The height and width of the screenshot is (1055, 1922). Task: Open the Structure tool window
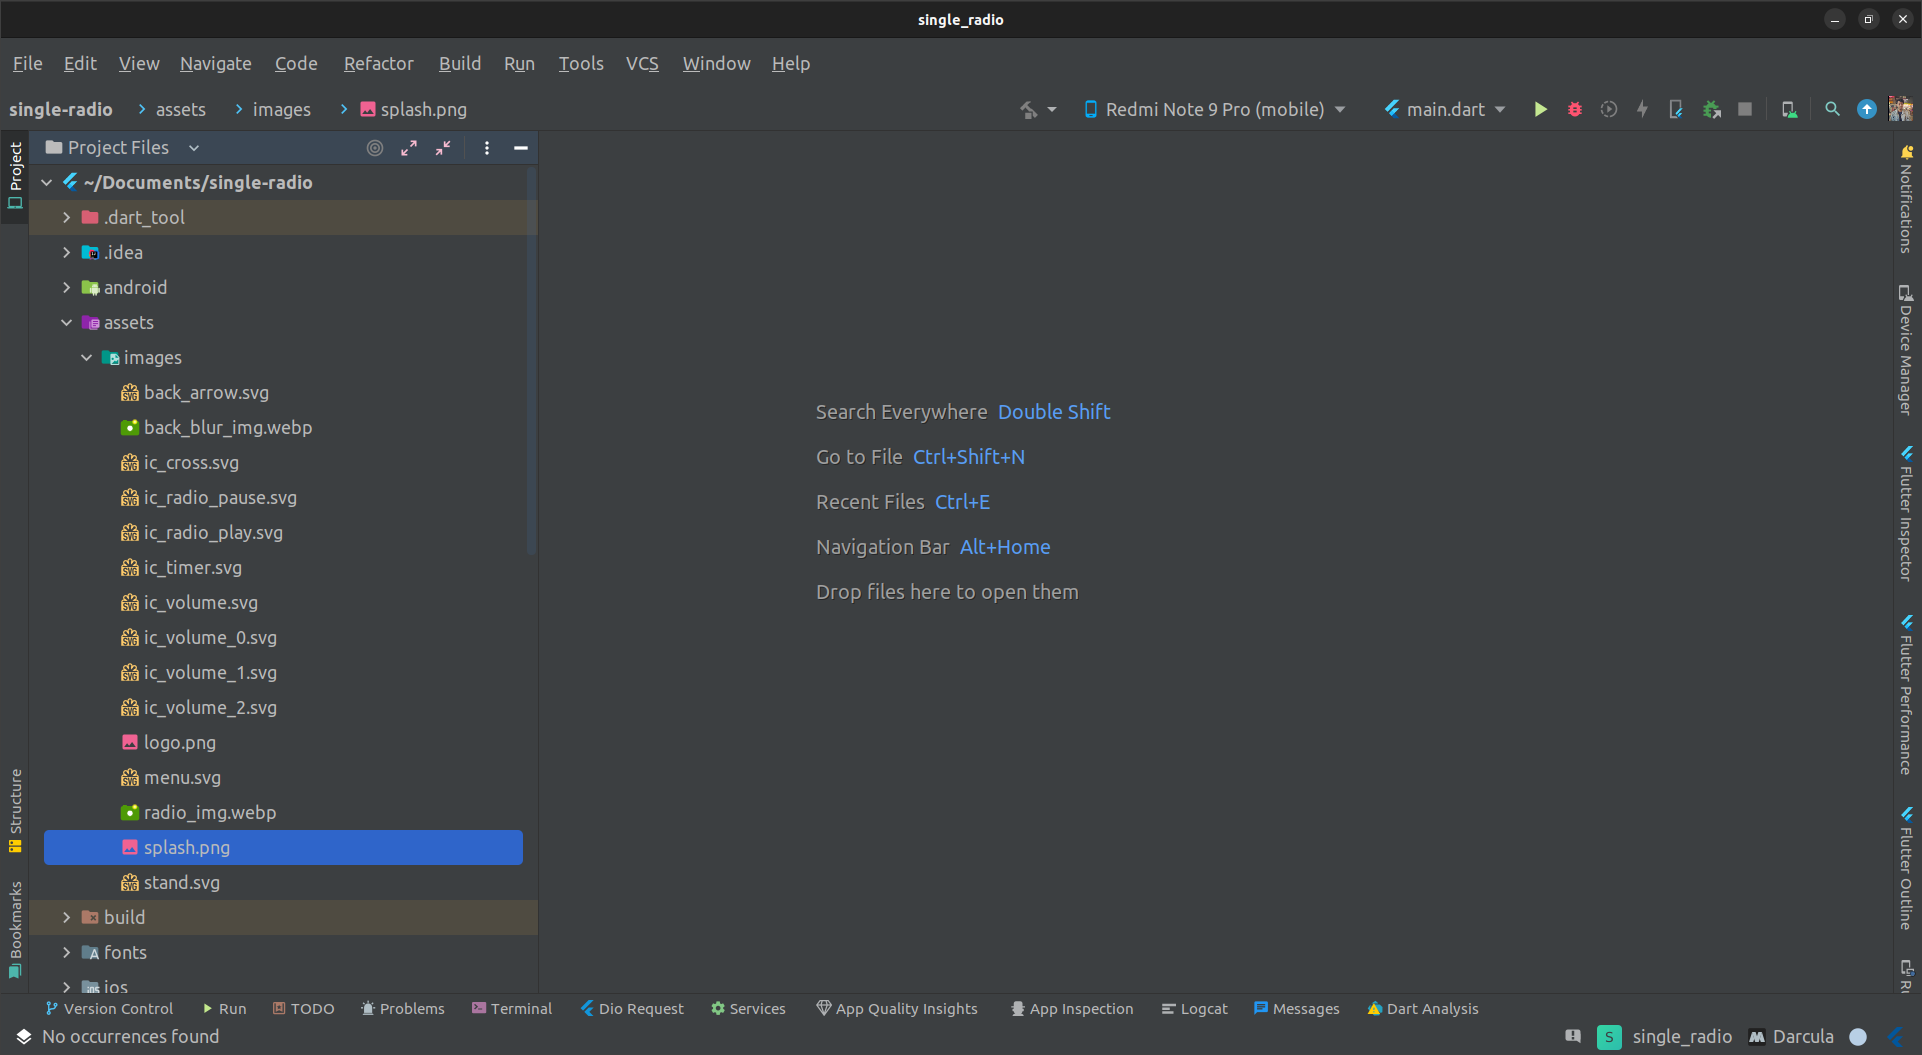(x=15, y=810)
